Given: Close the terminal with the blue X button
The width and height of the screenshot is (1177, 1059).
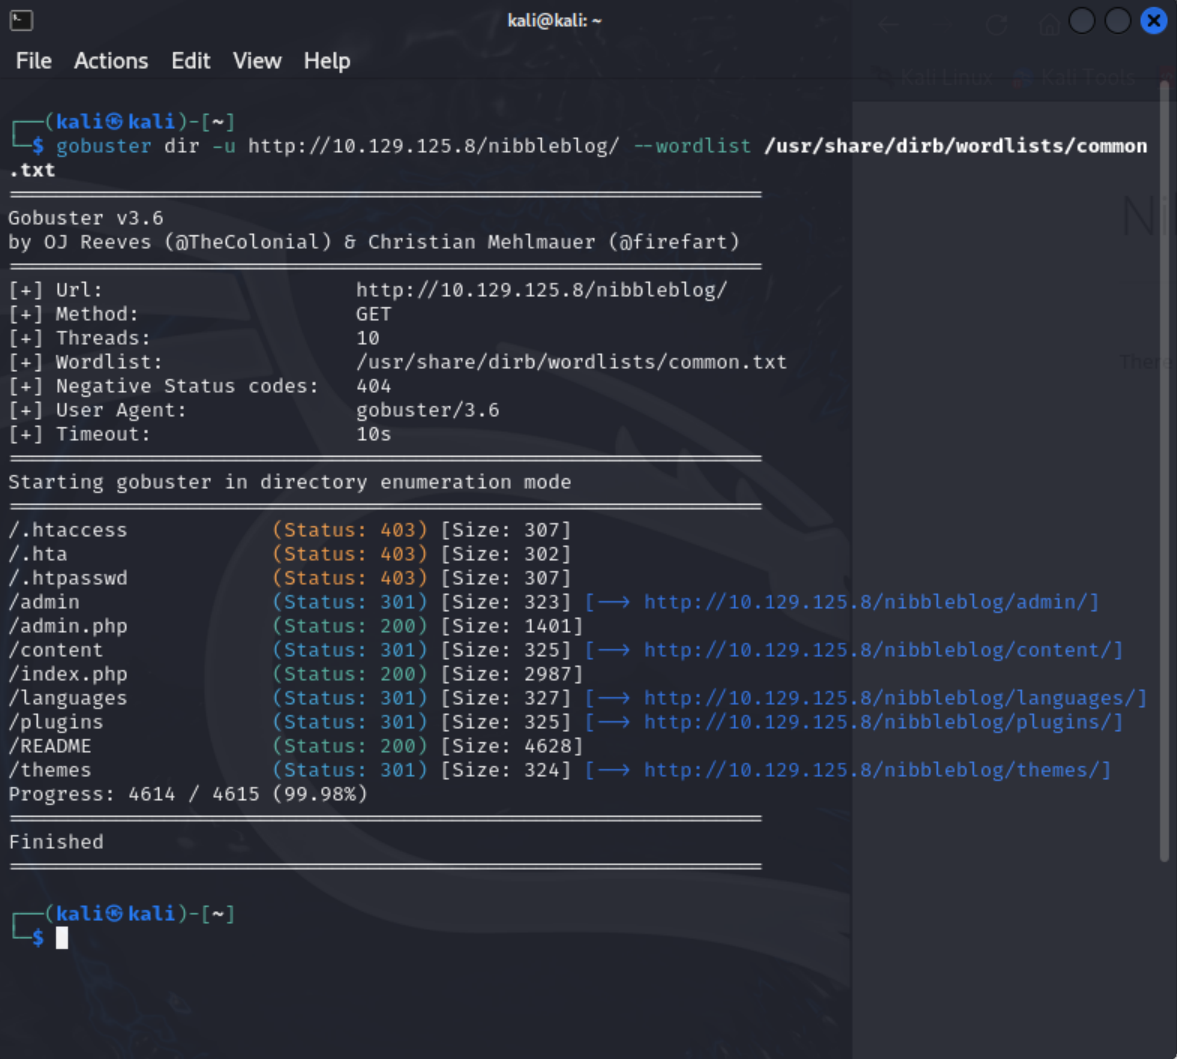Looking at the screenshot, I should [1153, 20].
